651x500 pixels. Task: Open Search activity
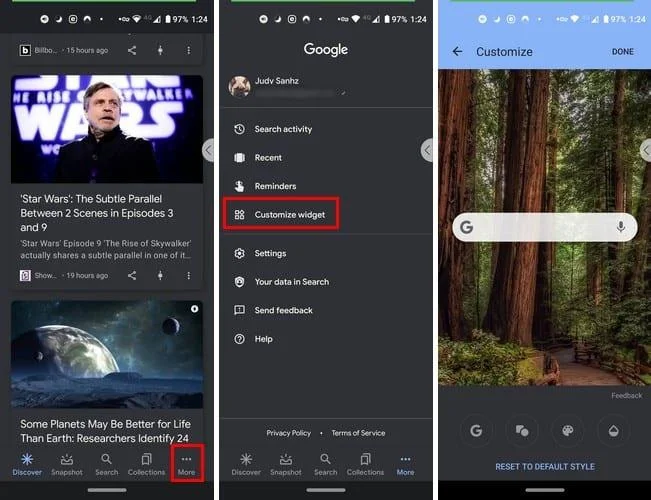[x=283, y=129]
